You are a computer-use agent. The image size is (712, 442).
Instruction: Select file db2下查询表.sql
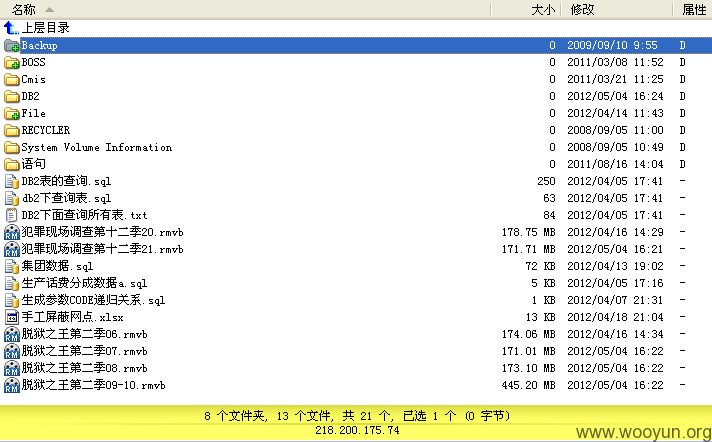point(66,198)
